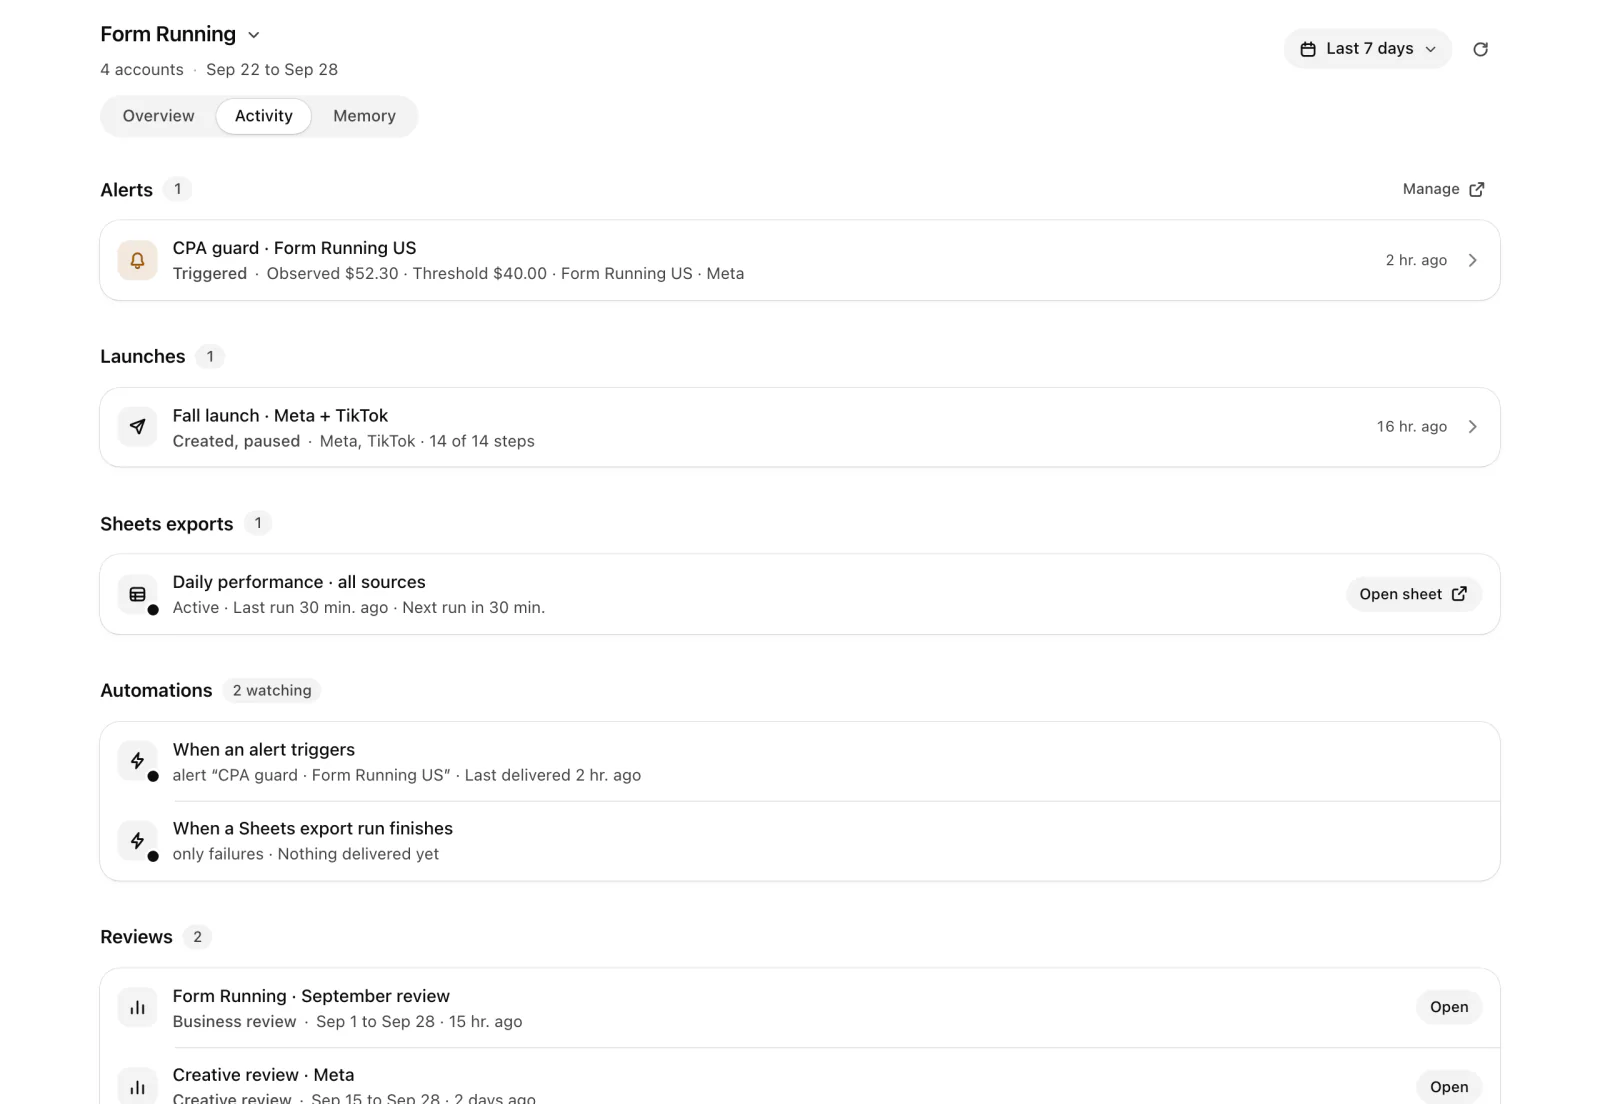
Task: Click the refresh icon near date range
Action: pyautogui.click(x=1480, y=49)
